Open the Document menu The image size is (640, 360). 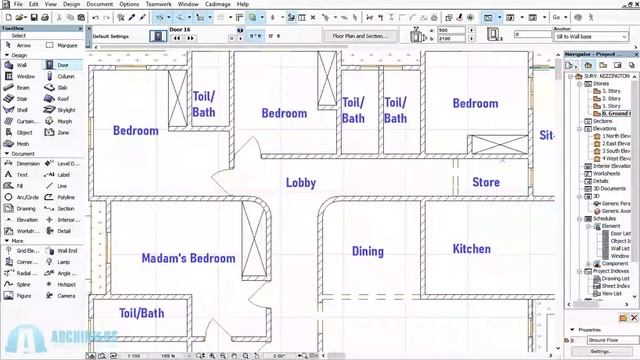click(100, 4)
